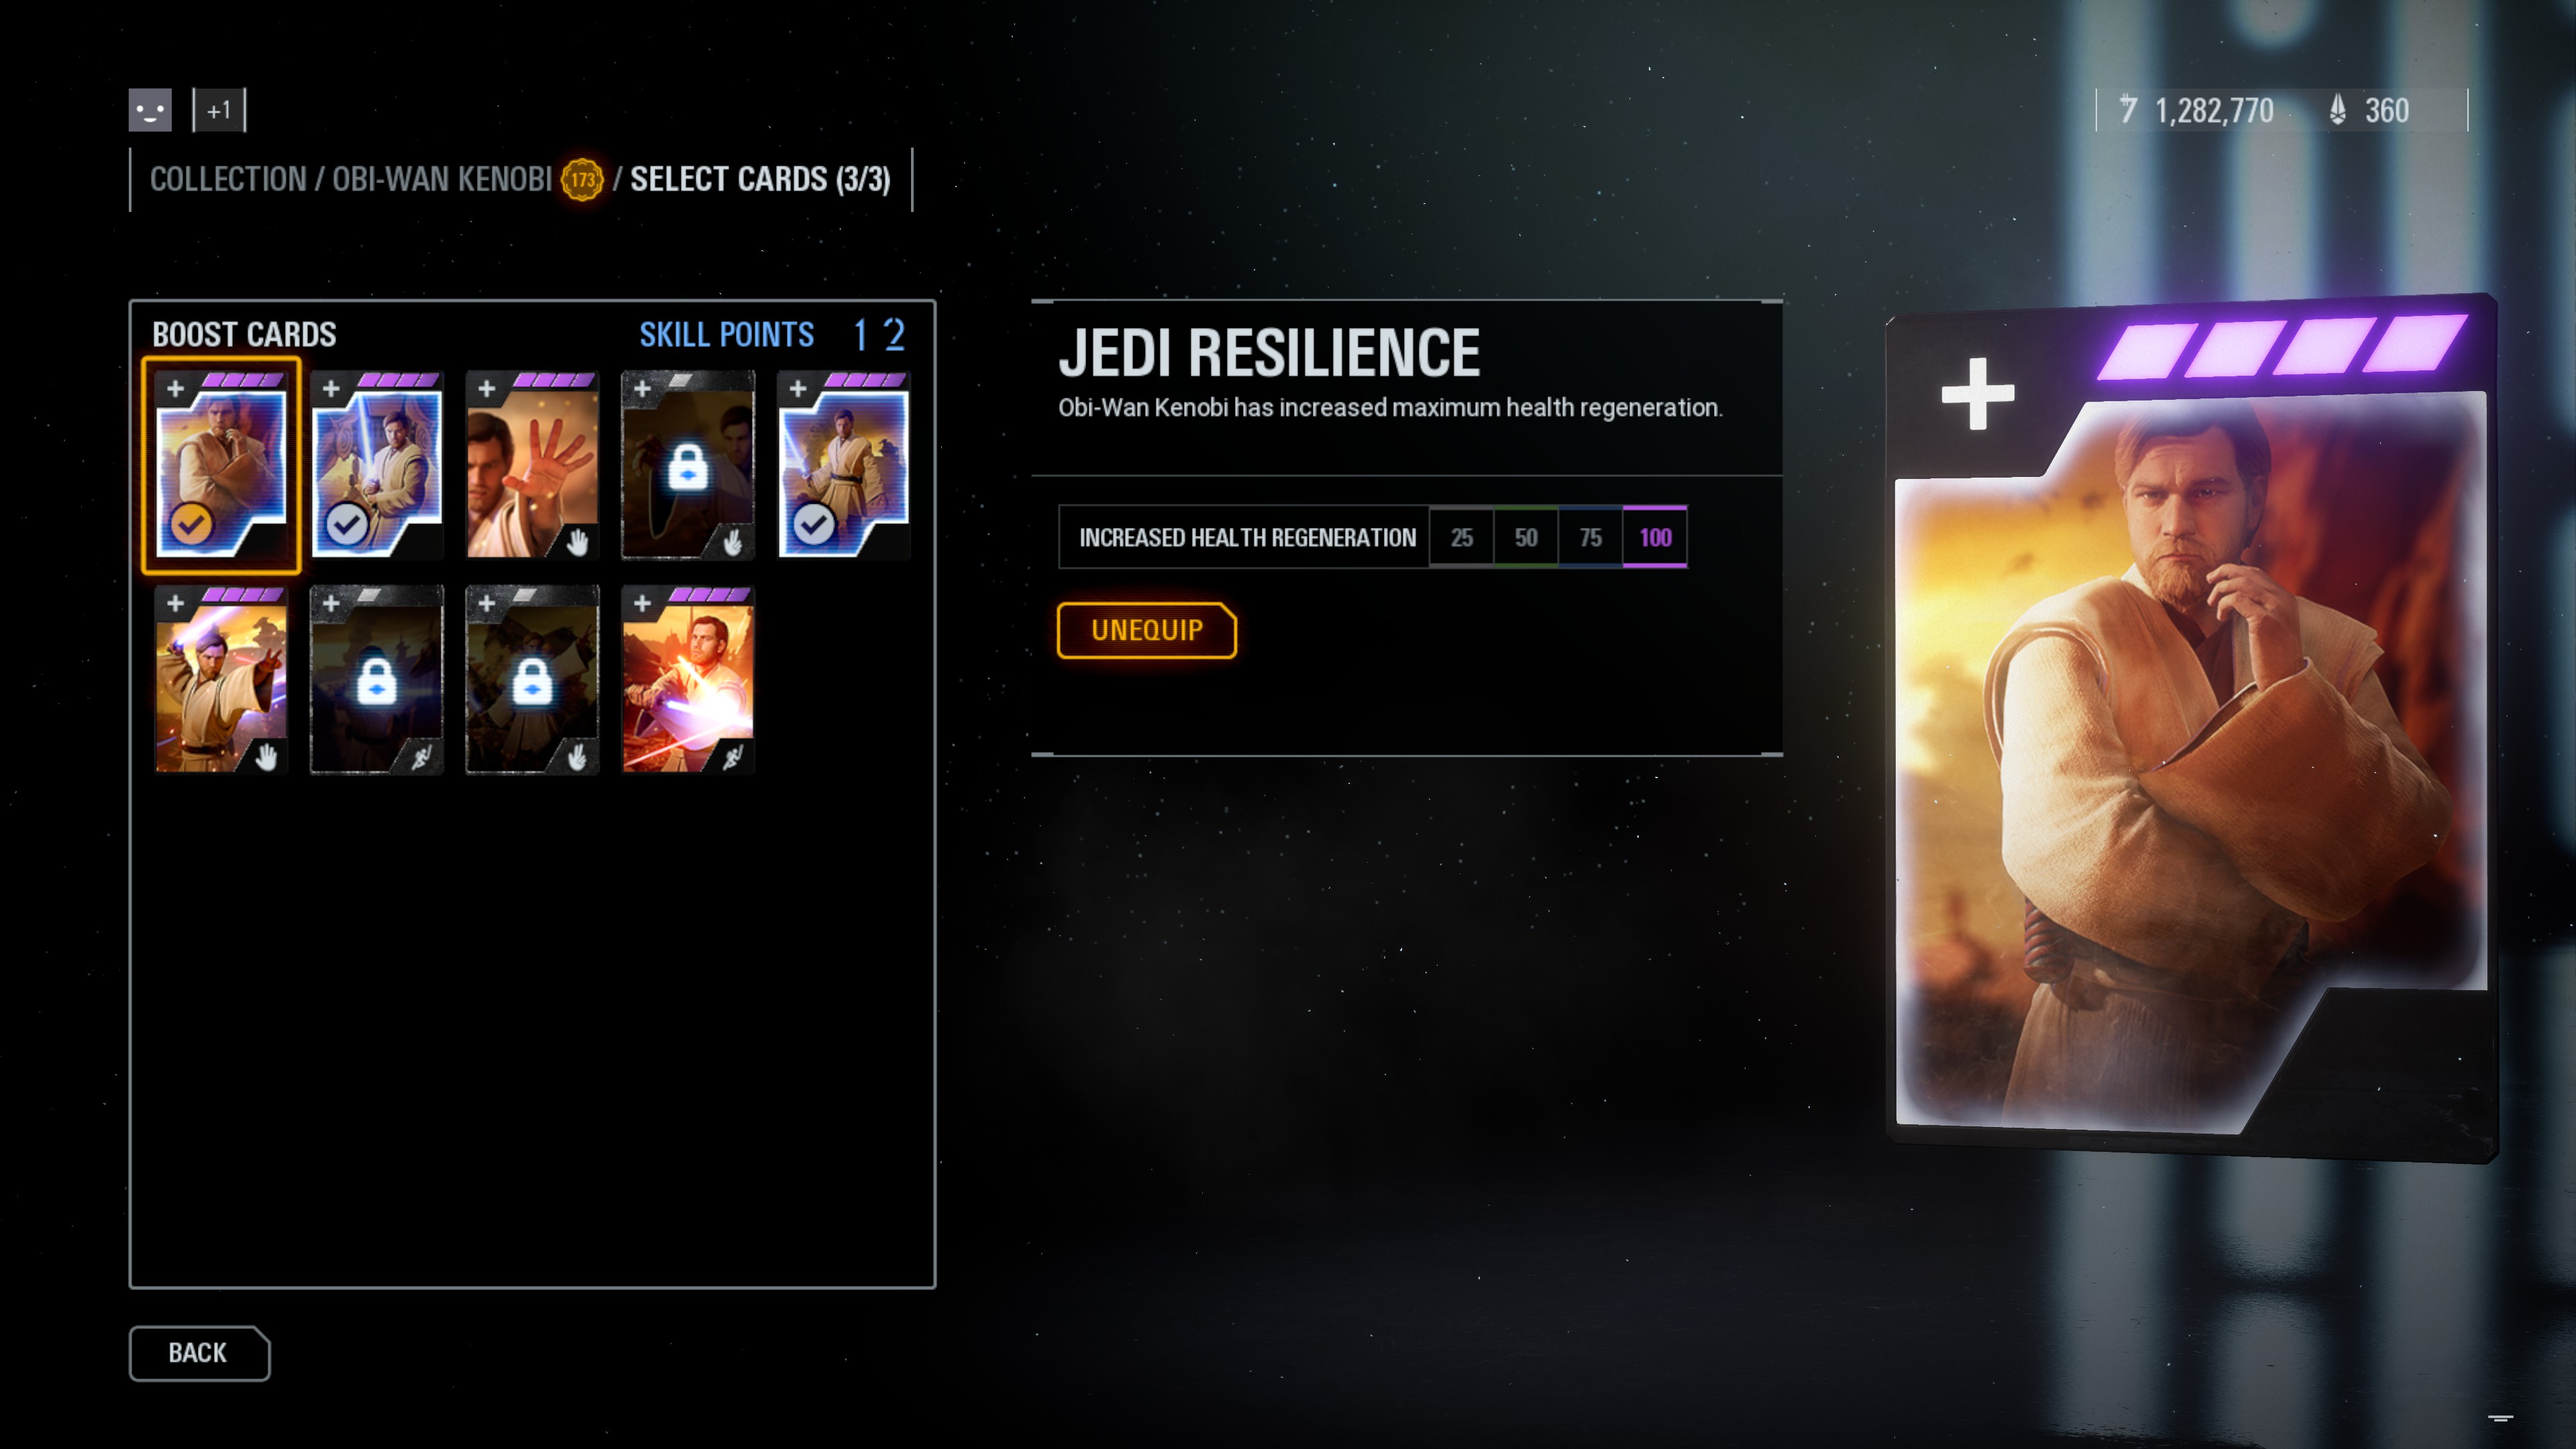
Task: Select the last card with red lightsaber strike
Action: pos(687,680)
